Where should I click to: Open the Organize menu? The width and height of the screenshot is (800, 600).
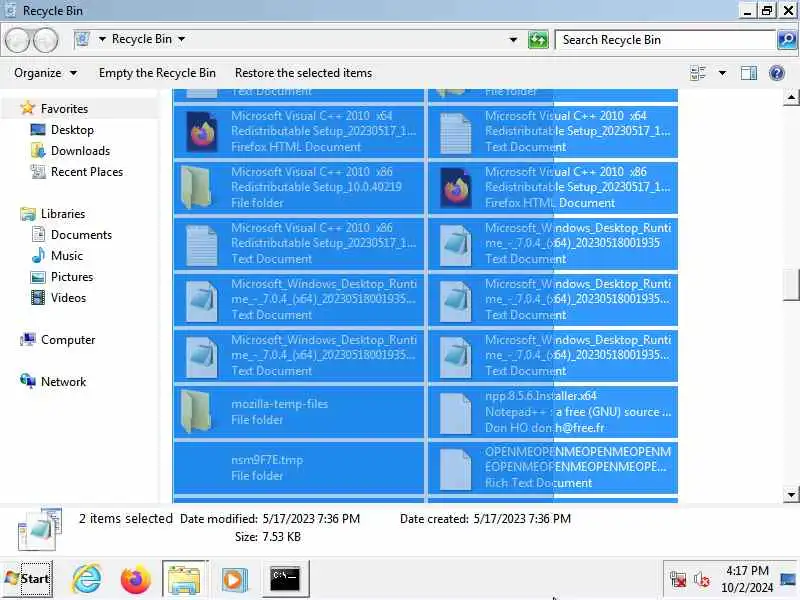point(45,73)
